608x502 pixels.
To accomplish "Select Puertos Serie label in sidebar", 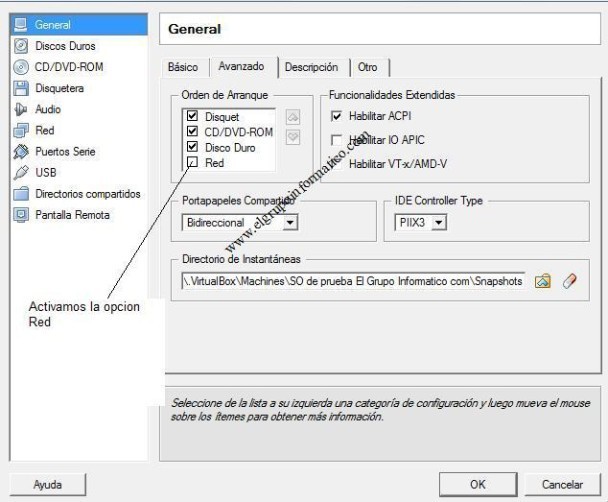I will click(65, 152).
